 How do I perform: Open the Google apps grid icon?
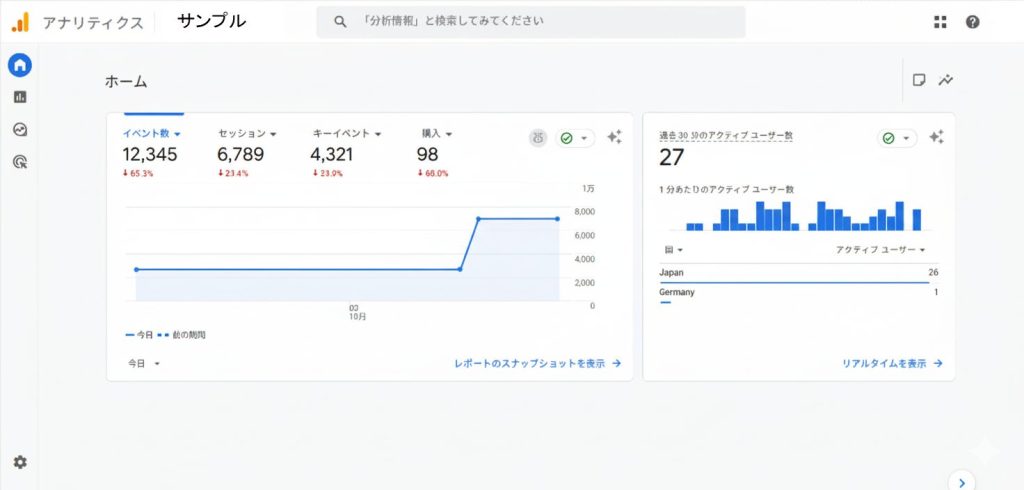940,22
